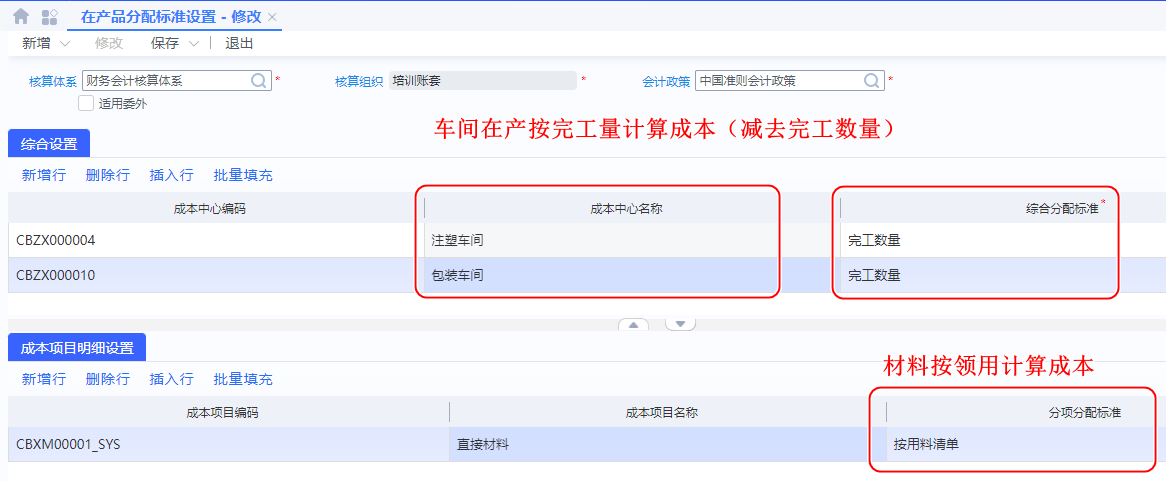Screen dimensions: 1166x481
Task: Switch to the 综合设置 tab
Action: [49, 143]
